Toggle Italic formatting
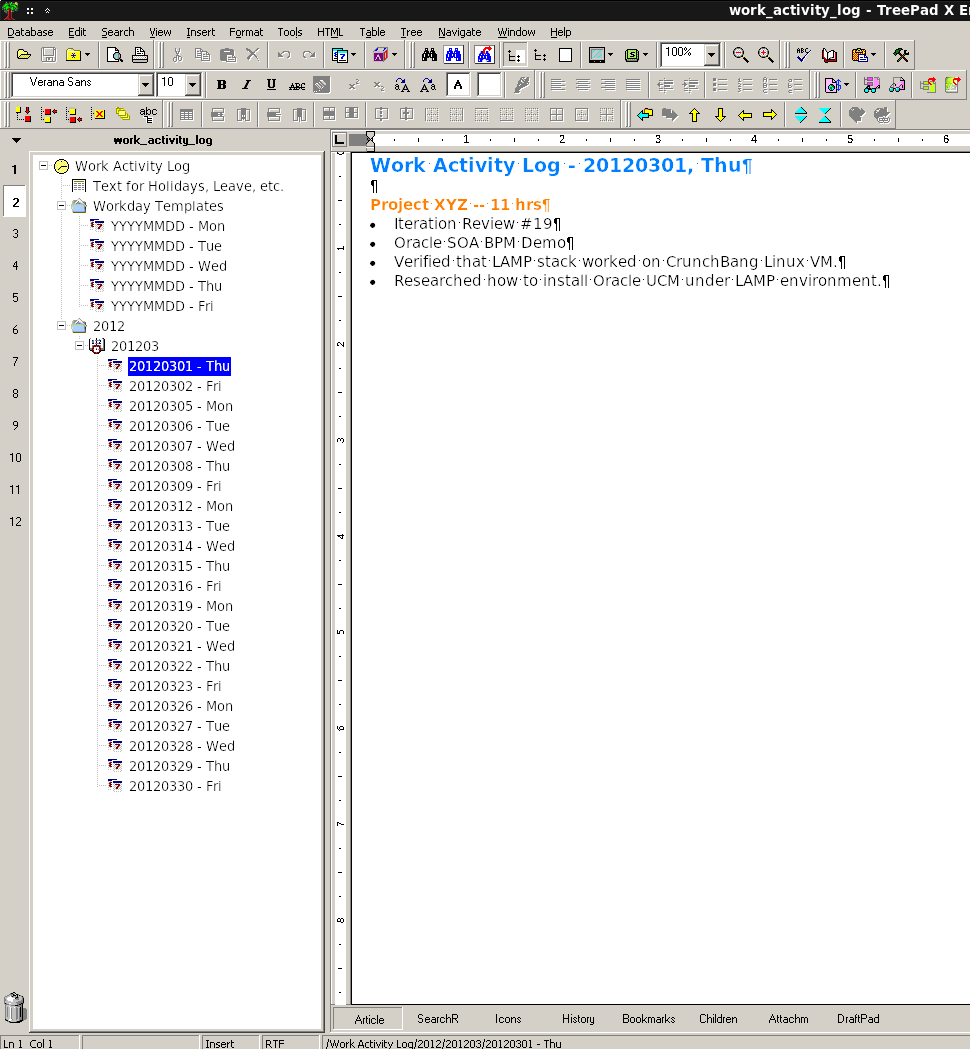 tap(246, 85)
